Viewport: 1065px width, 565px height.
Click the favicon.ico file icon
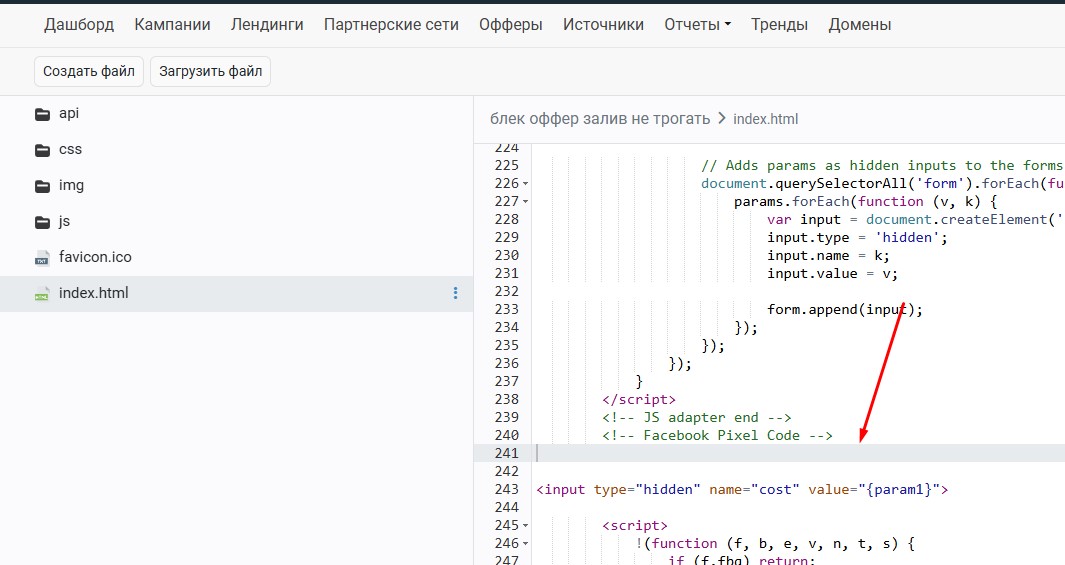pyautogui.click(x=42, y=258)
